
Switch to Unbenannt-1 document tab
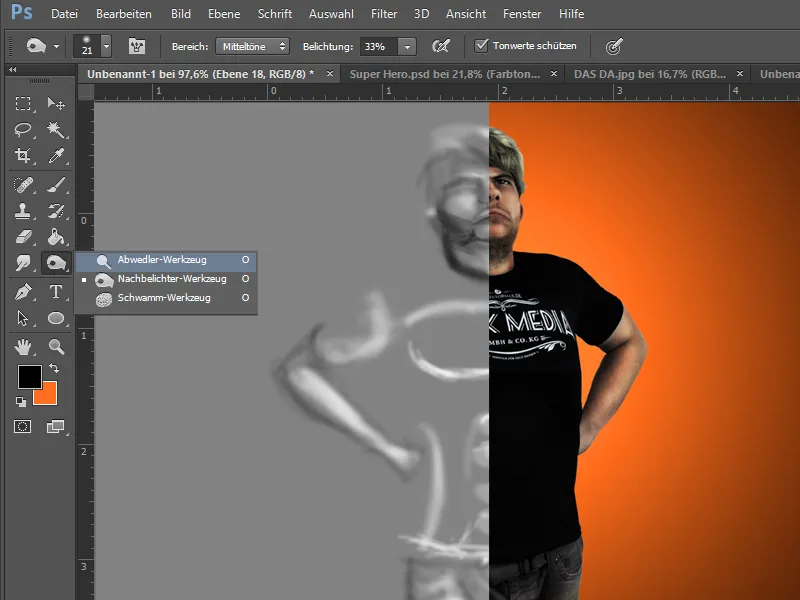pos(201,74)
